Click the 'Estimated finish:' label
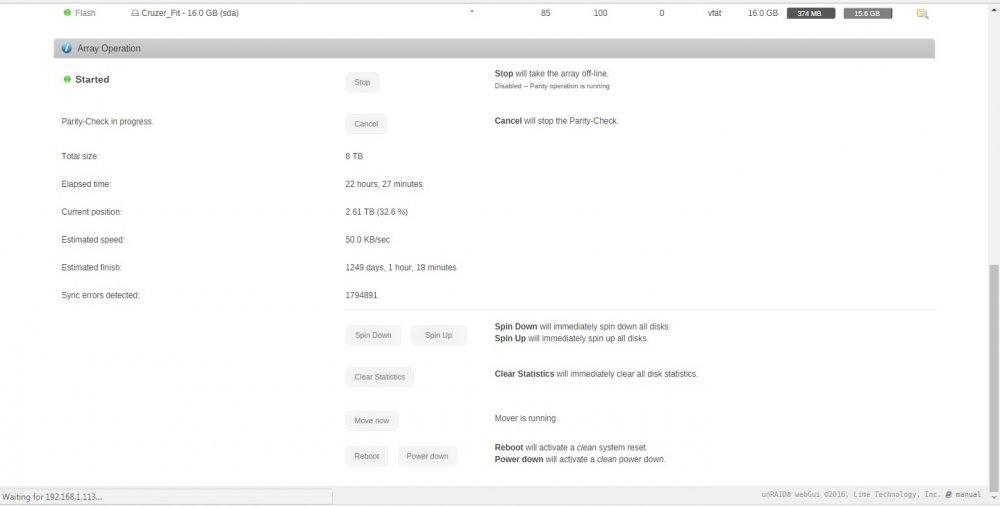 pyautogui.click(x=91, y=268)
